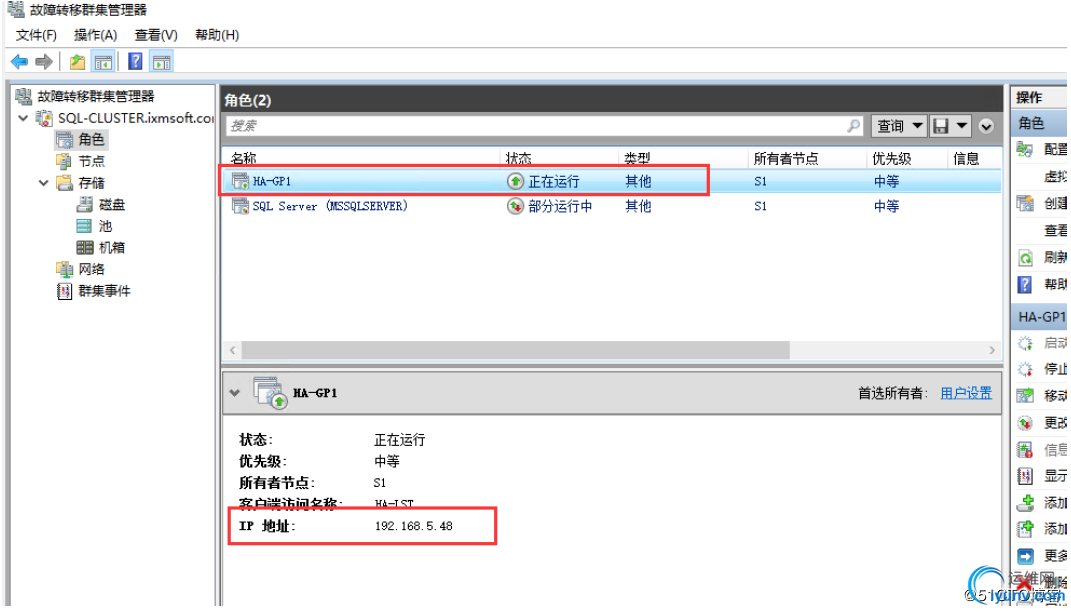
Task: Click the 帮助 icon in the 操作 pane
Action: pos(1025,284)
